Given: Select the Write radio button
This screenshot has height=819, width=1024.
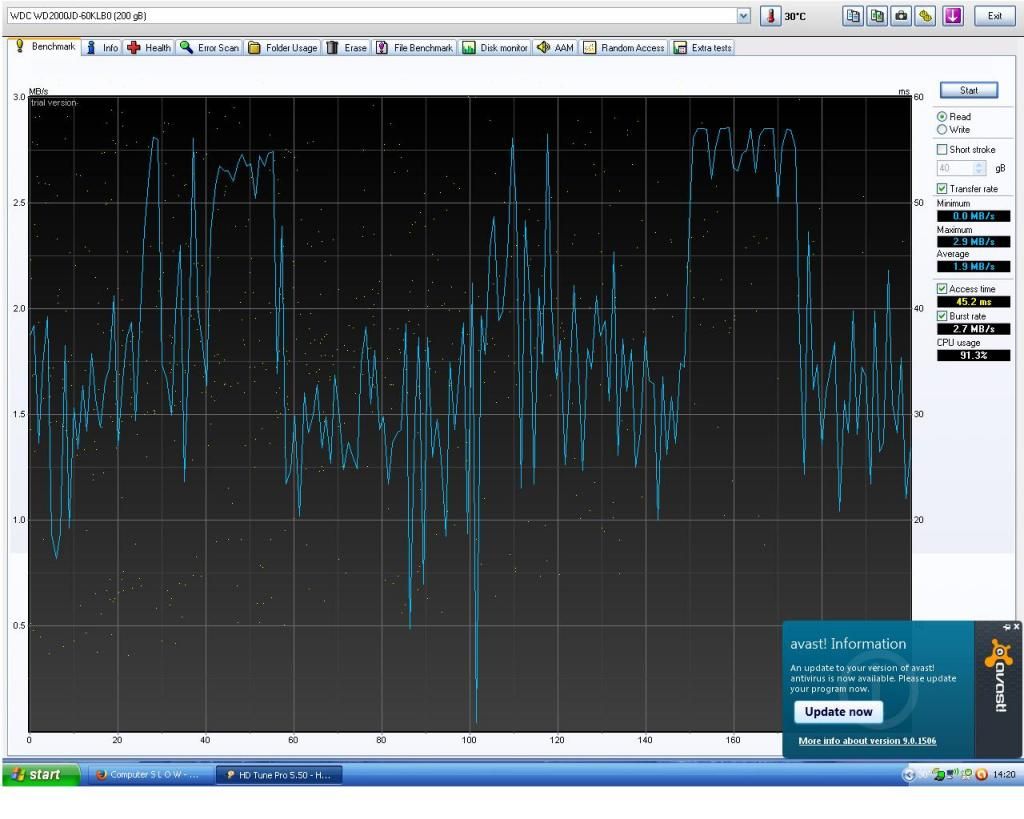Looking at the screenshot, I should tap(942, 130).
